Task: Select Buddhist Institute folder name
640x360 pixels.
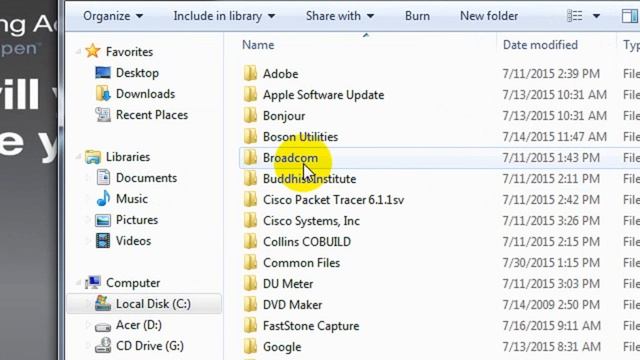Action: click(x=309, y=179)
